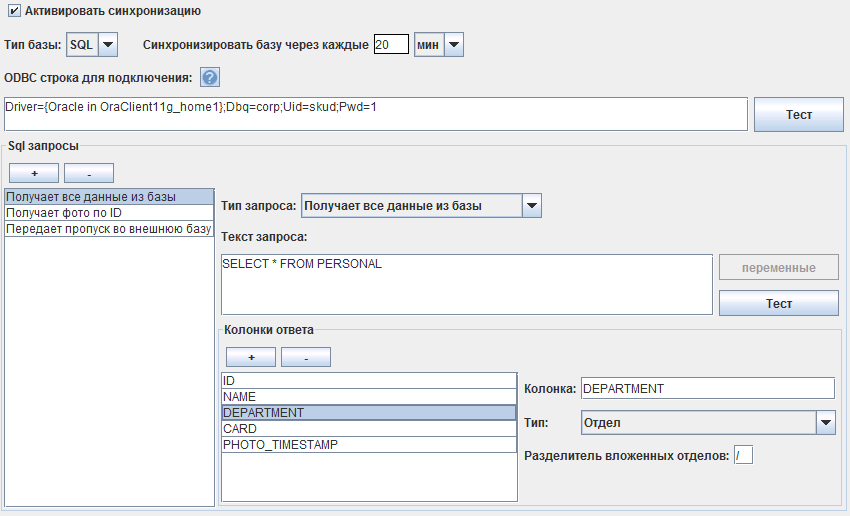
Task: Add a new SQL query with plus button
Action: click(x=33, y=173)
